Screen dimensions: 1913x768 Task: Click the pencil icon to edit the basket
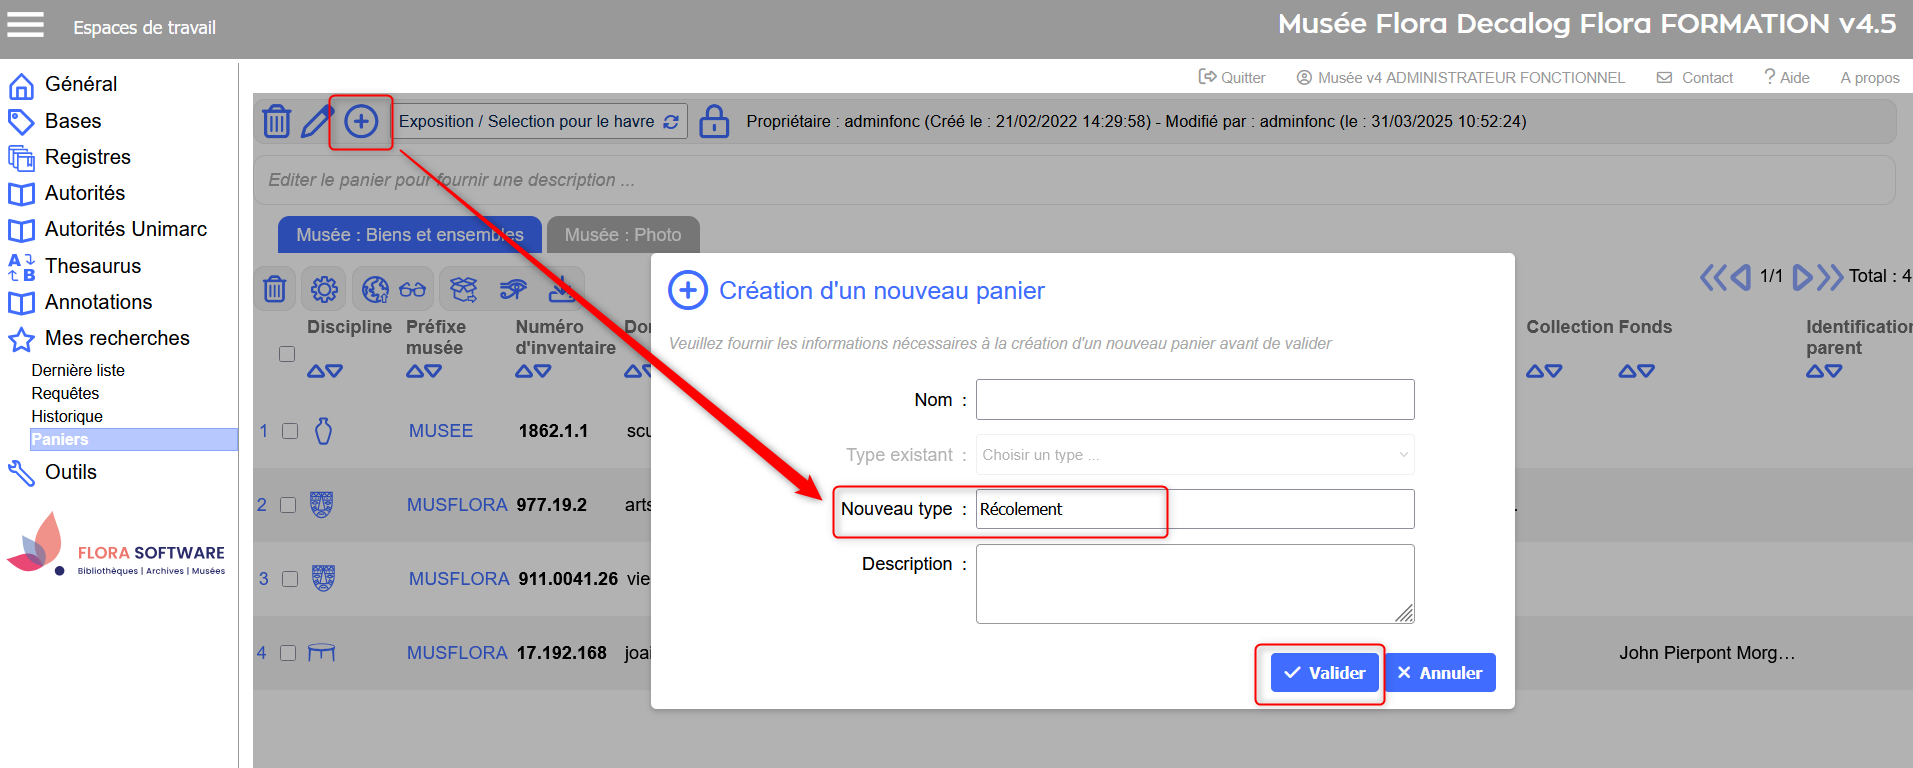click(317, 122)
